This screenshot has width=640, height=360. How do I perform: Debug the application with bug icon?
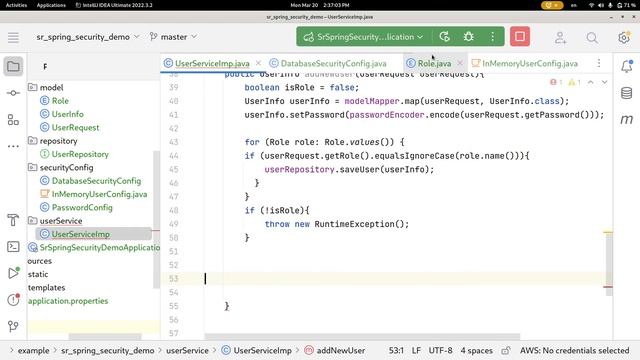coord(469,37)
